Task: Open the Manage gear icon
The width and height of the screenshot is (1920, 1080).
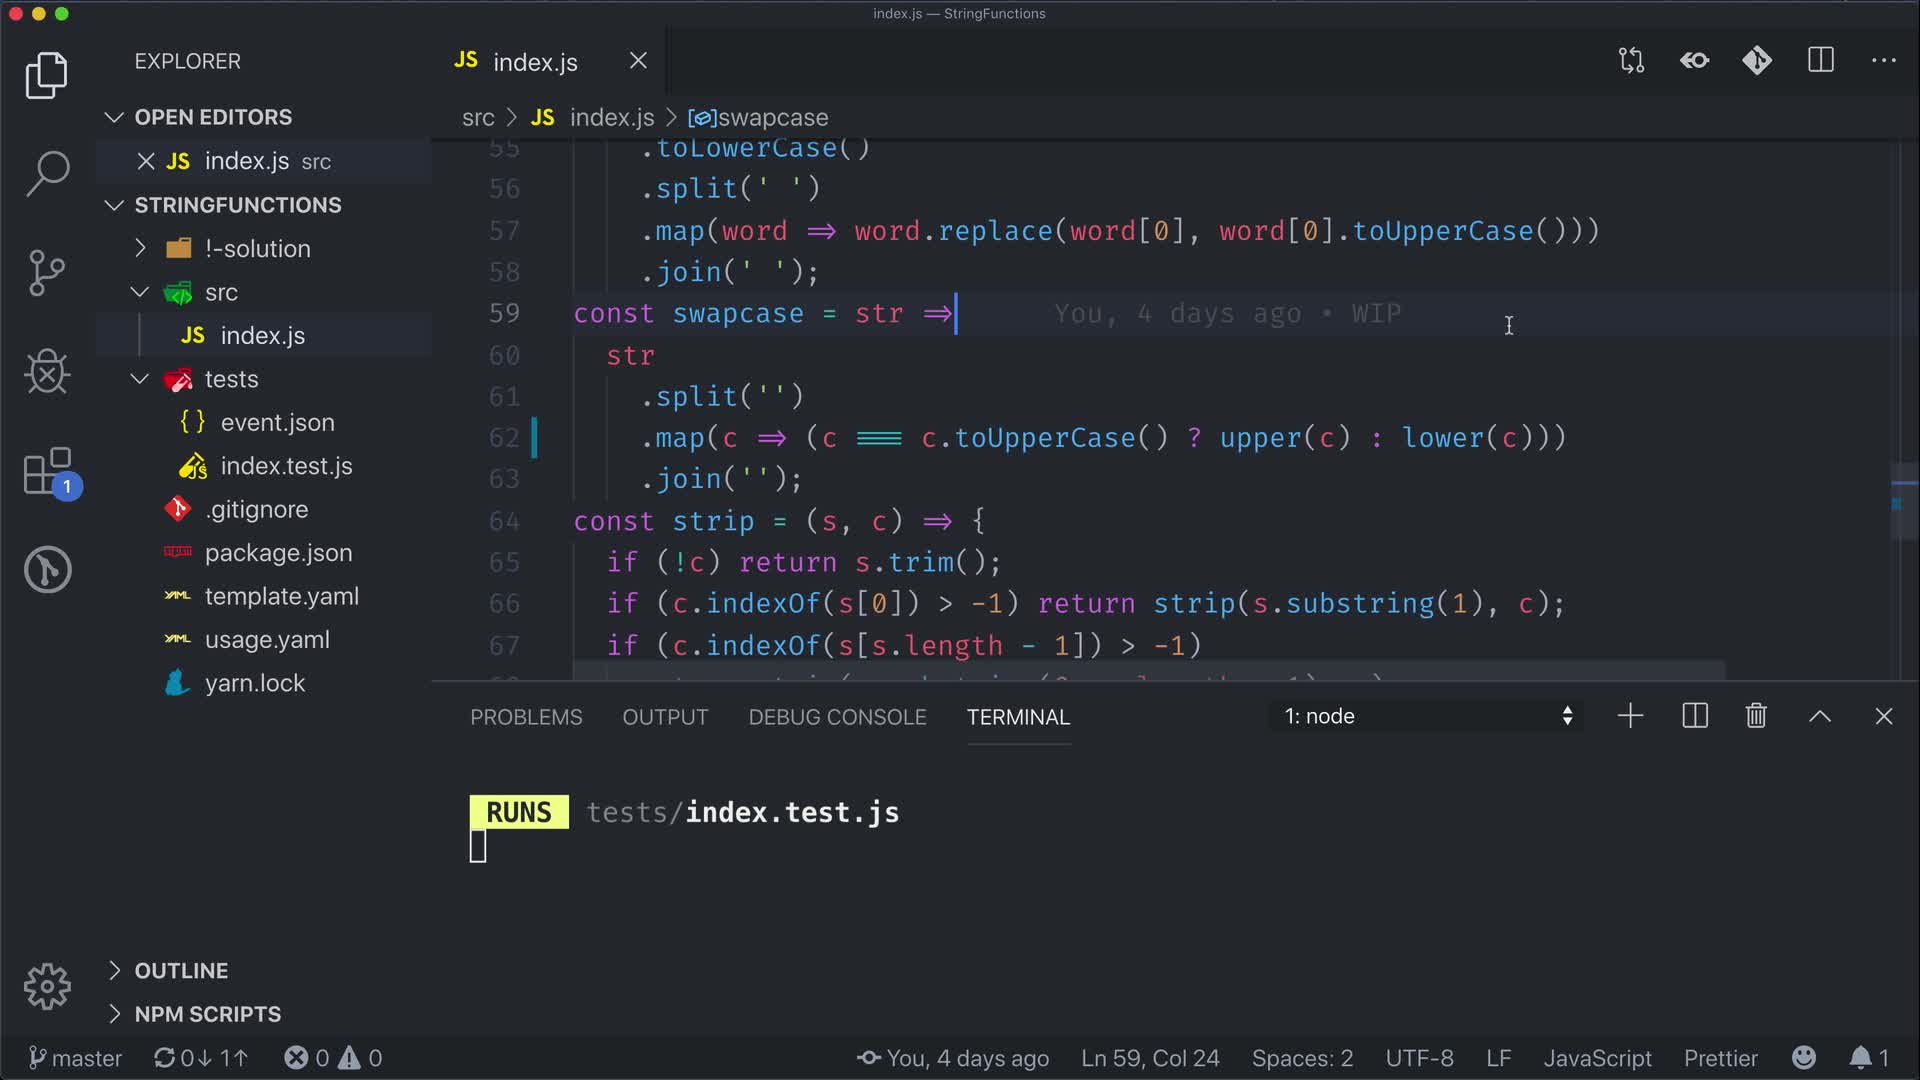Action: [x=47, y=987]
